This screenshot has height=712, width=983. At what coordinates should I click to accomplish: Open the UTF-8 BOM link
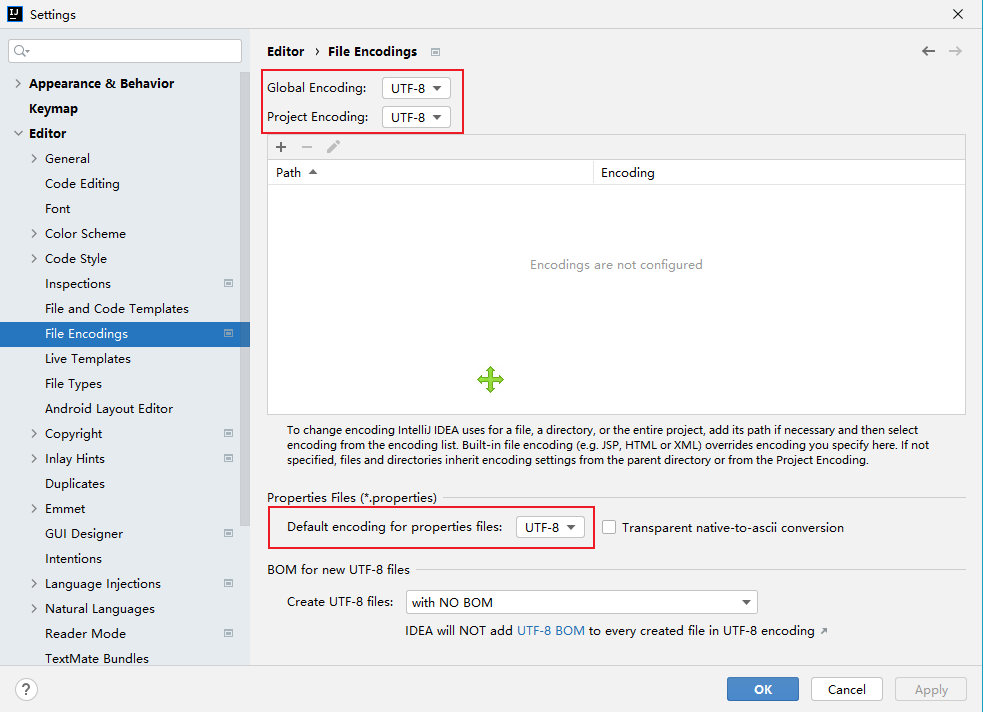tap(550, 631)
